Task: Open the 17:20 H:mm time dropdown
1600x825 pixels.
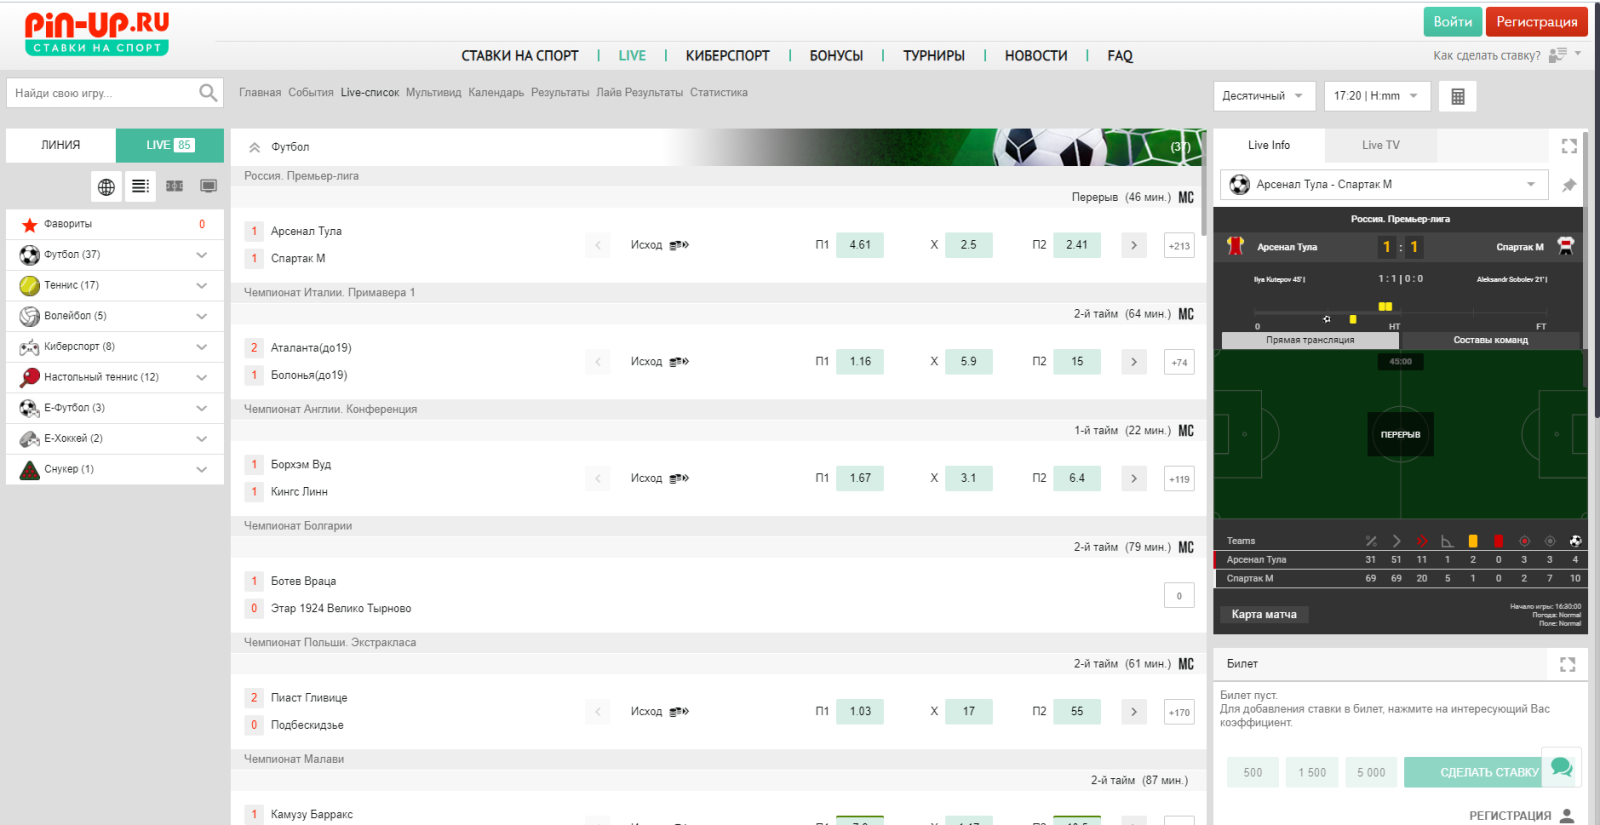Action: click(1376, 96)
